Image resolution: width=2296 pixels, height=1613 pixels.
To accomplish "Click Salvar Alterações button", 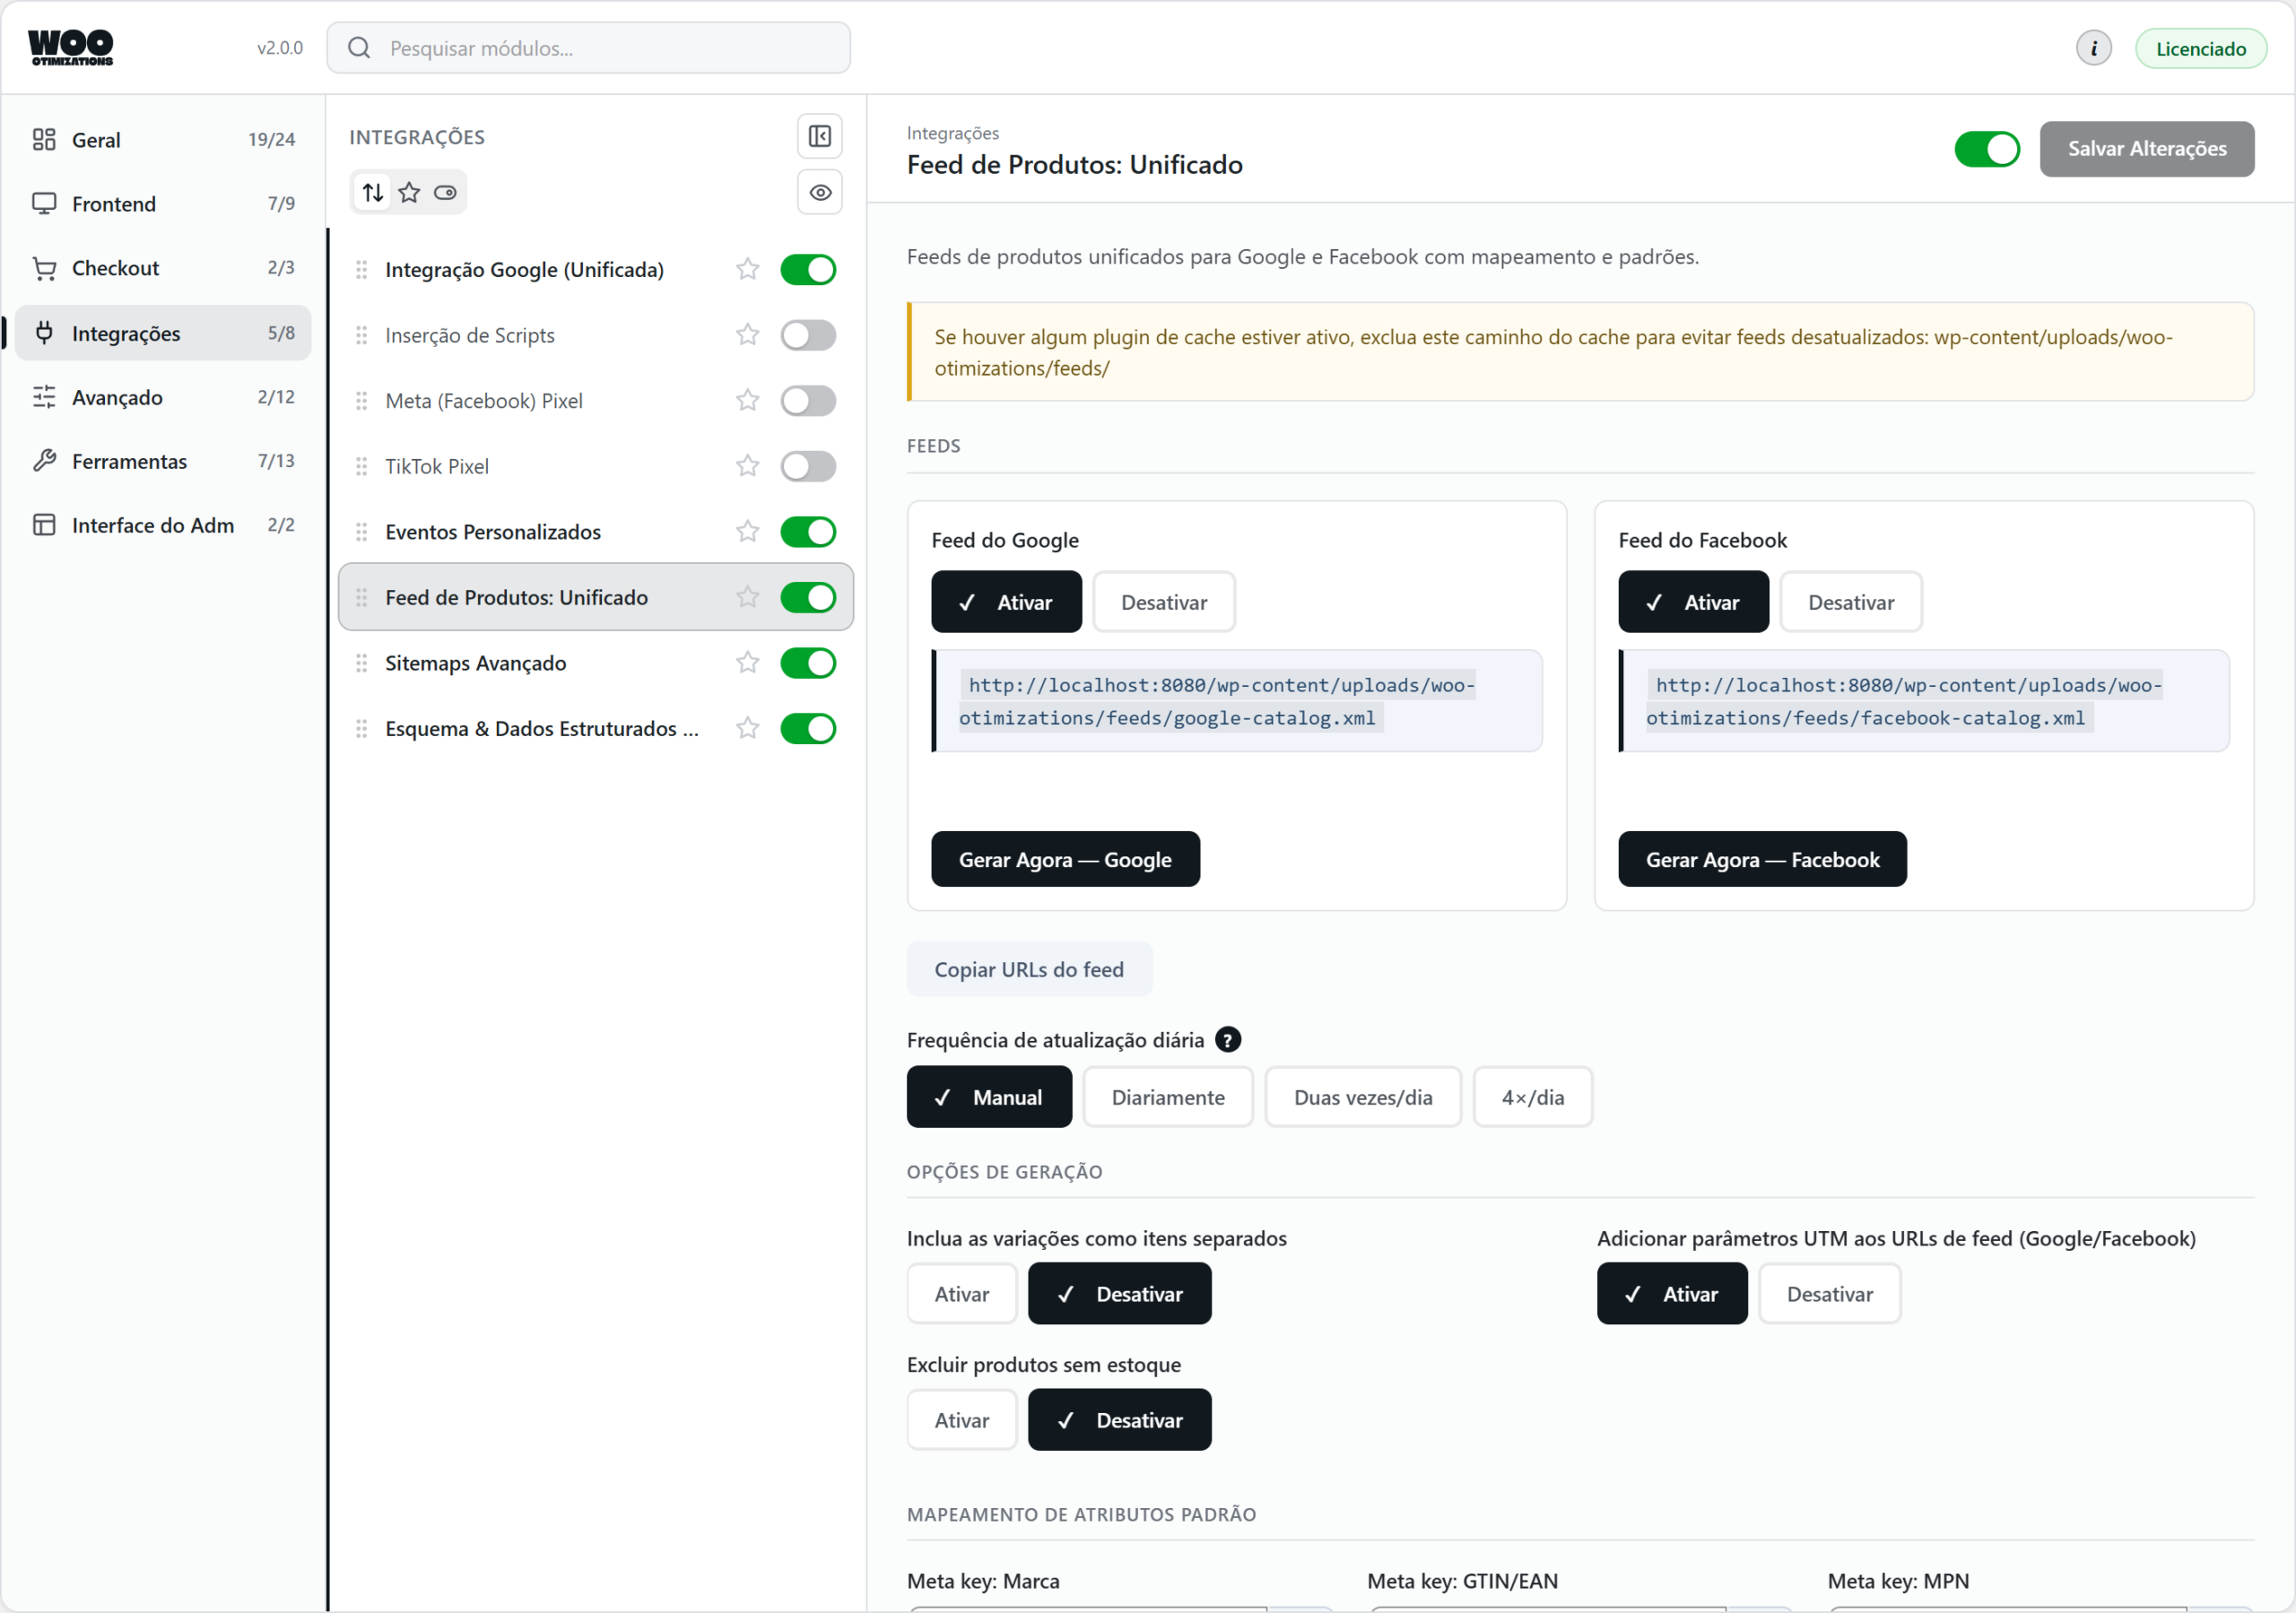I will point(2146,149).
